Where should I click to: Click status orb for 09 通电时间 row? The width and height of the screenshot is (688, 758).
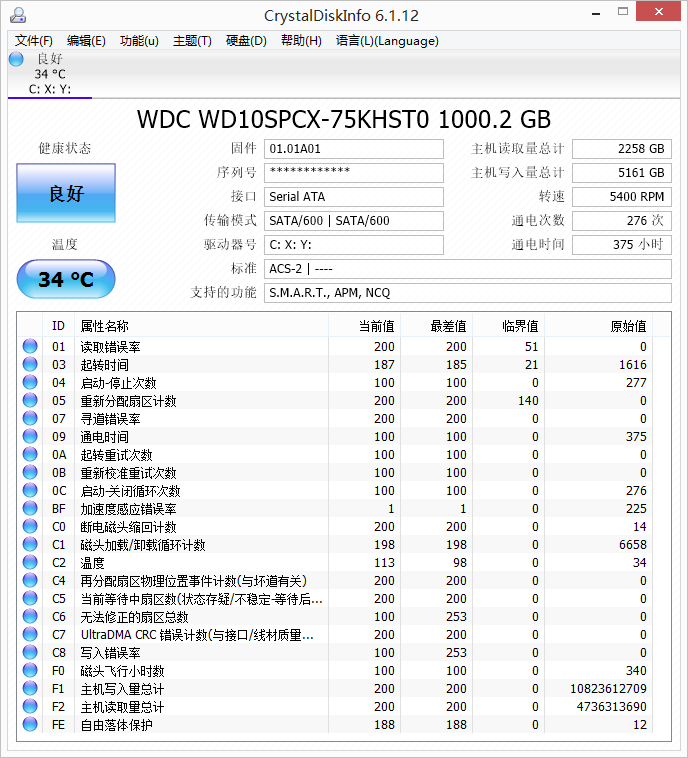tap(30, 436)
